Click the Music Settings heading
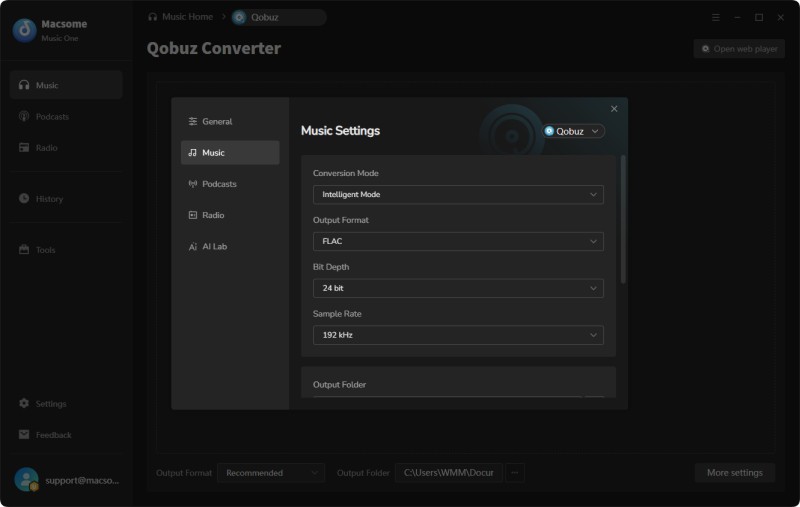This screenshot has height=507, width=800. pyautogui.click(x=340, y=131)
